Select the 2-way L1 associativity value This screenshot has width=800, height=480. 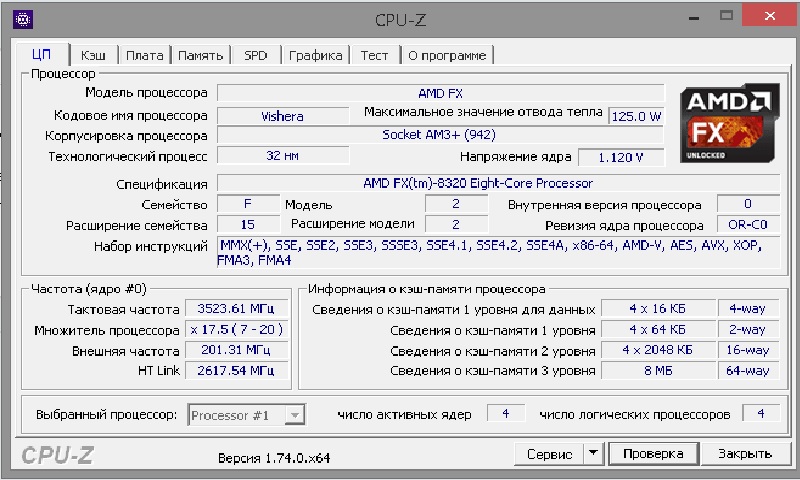pos(748,330)
